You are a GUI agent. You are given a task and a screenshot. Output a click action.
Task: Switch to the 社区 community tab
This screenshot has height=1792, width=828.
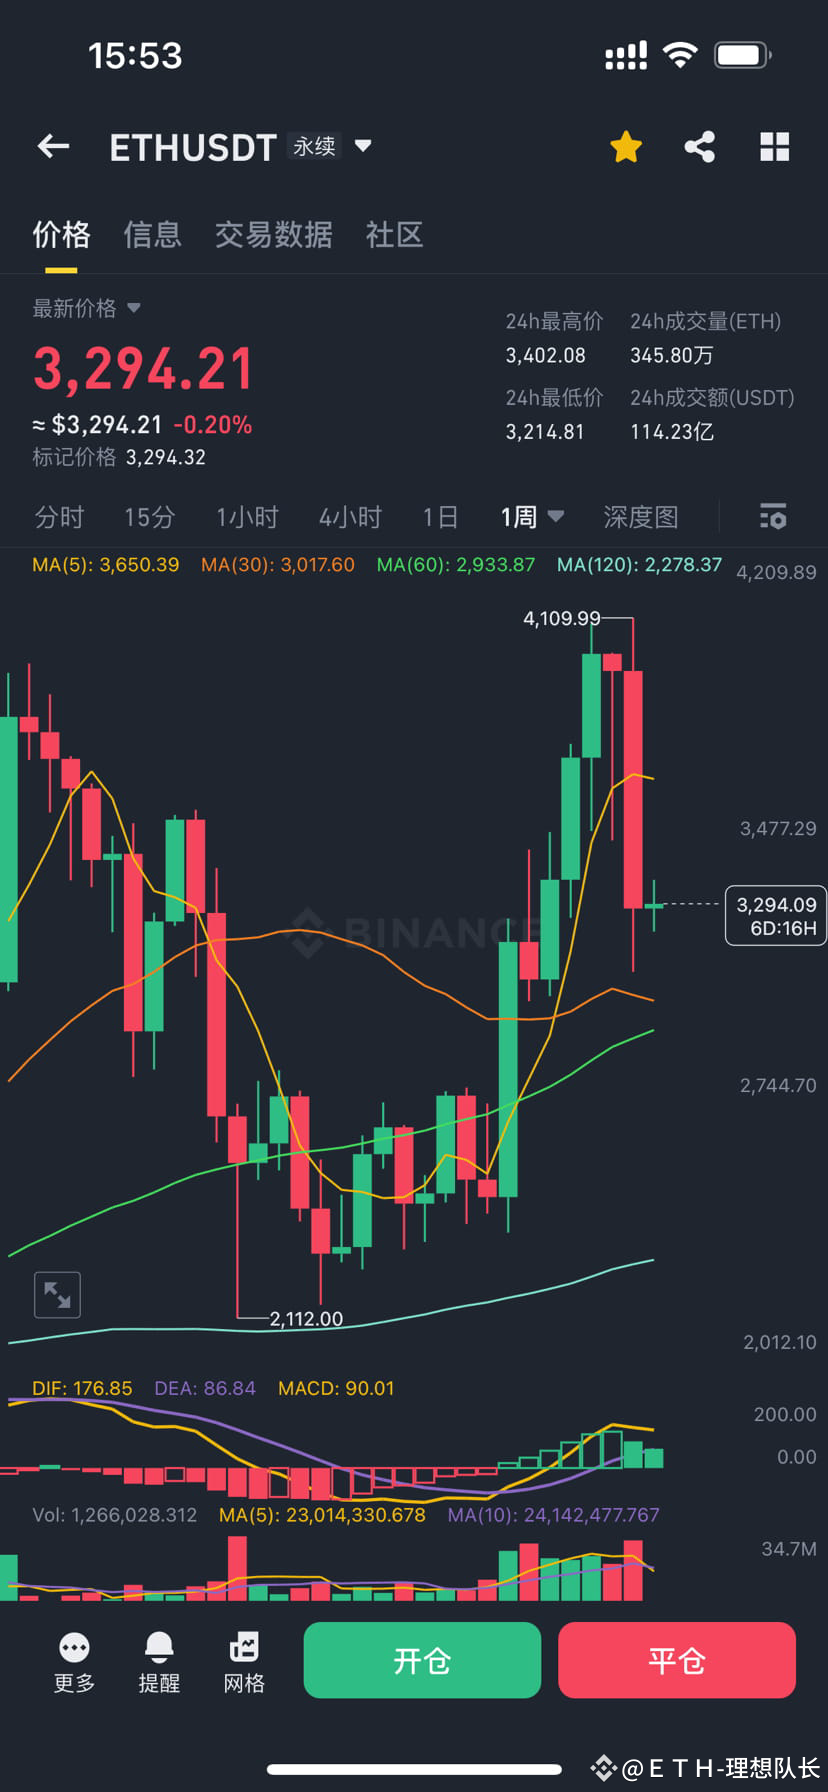coord(394,235)
